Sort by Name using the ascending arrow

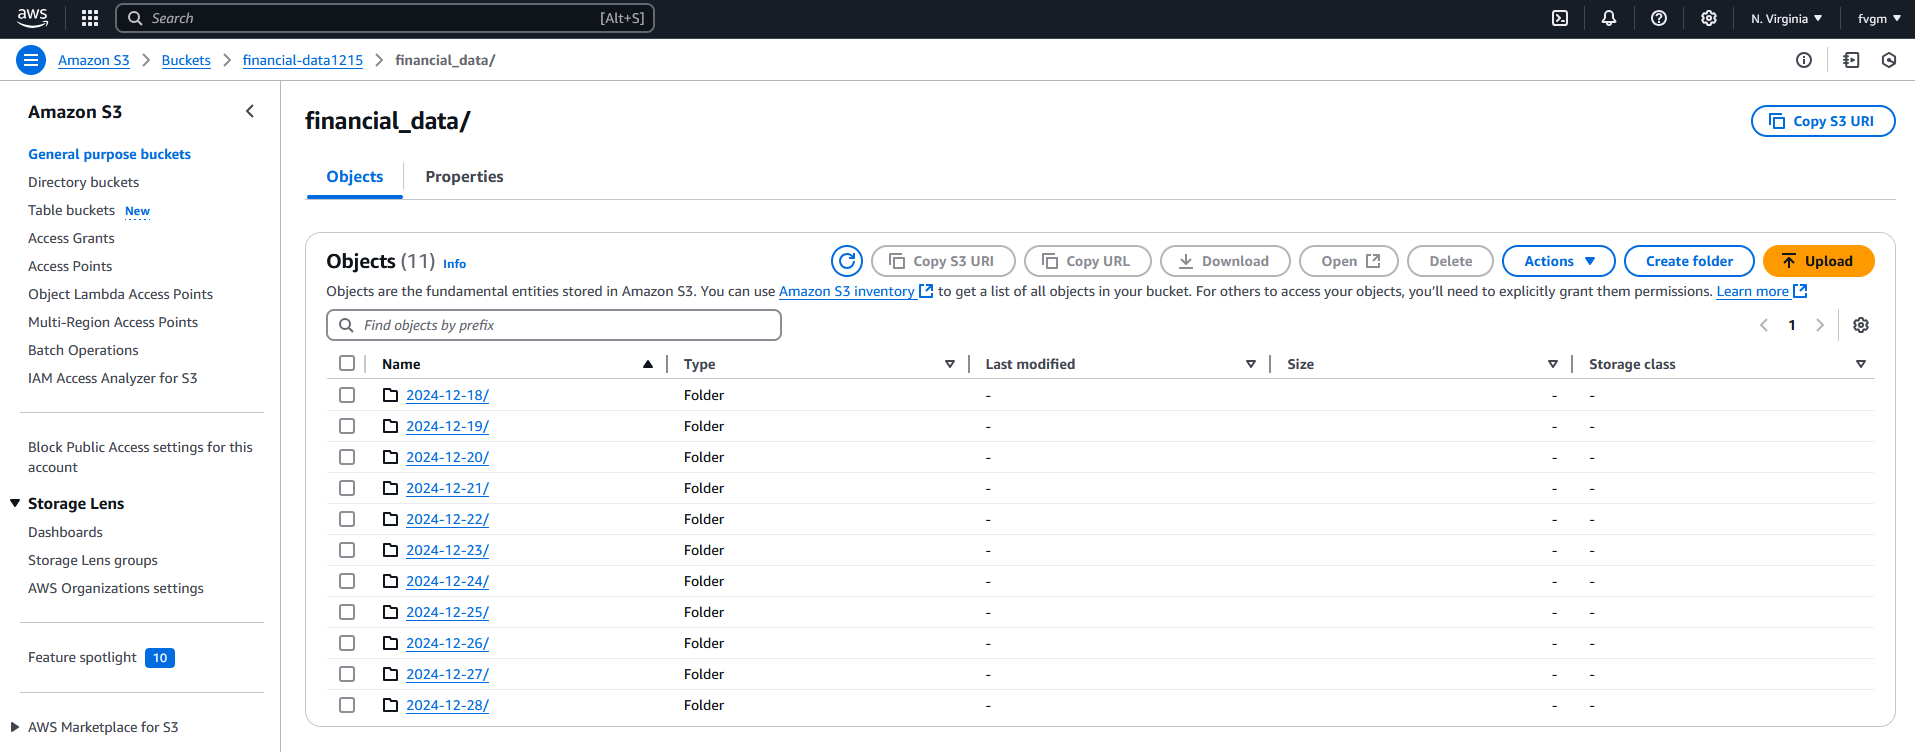pos(648,364)
